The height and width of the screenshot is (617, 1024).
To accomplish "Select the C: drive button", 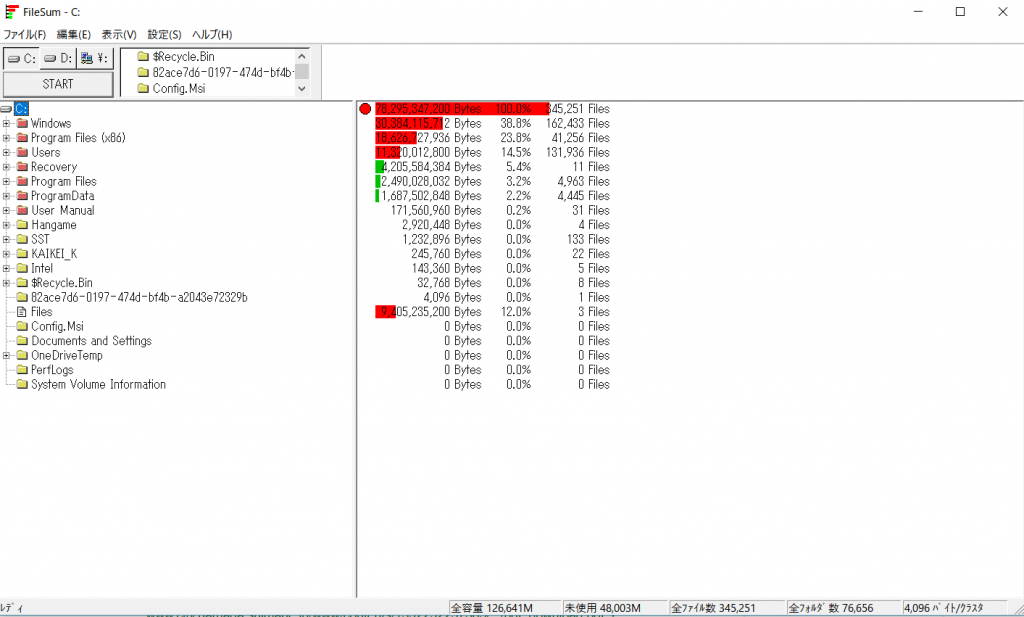I will 21,58.
